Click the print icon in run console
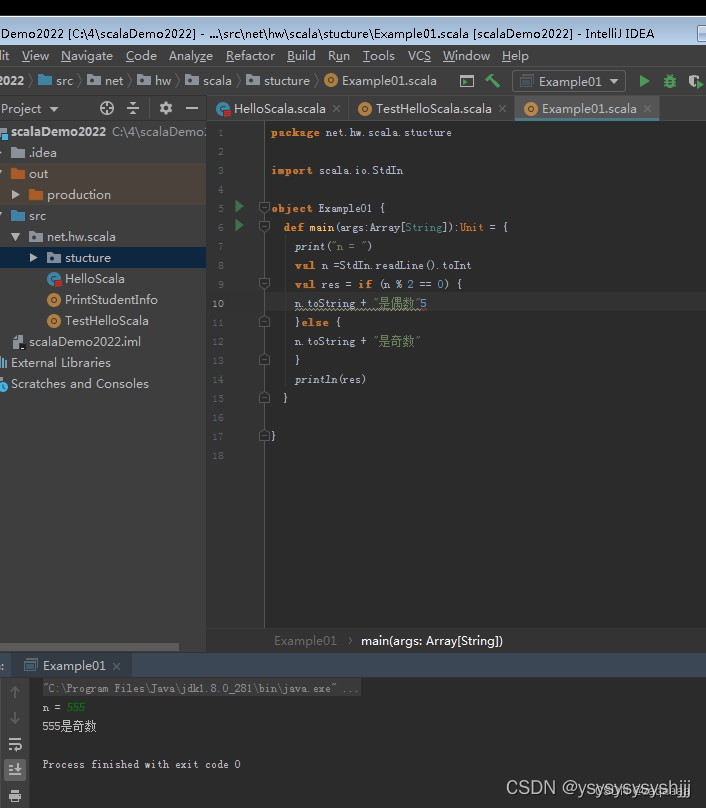Image resolution: width=706 pixels, height=808 pixels. click(x=15, y=796)
